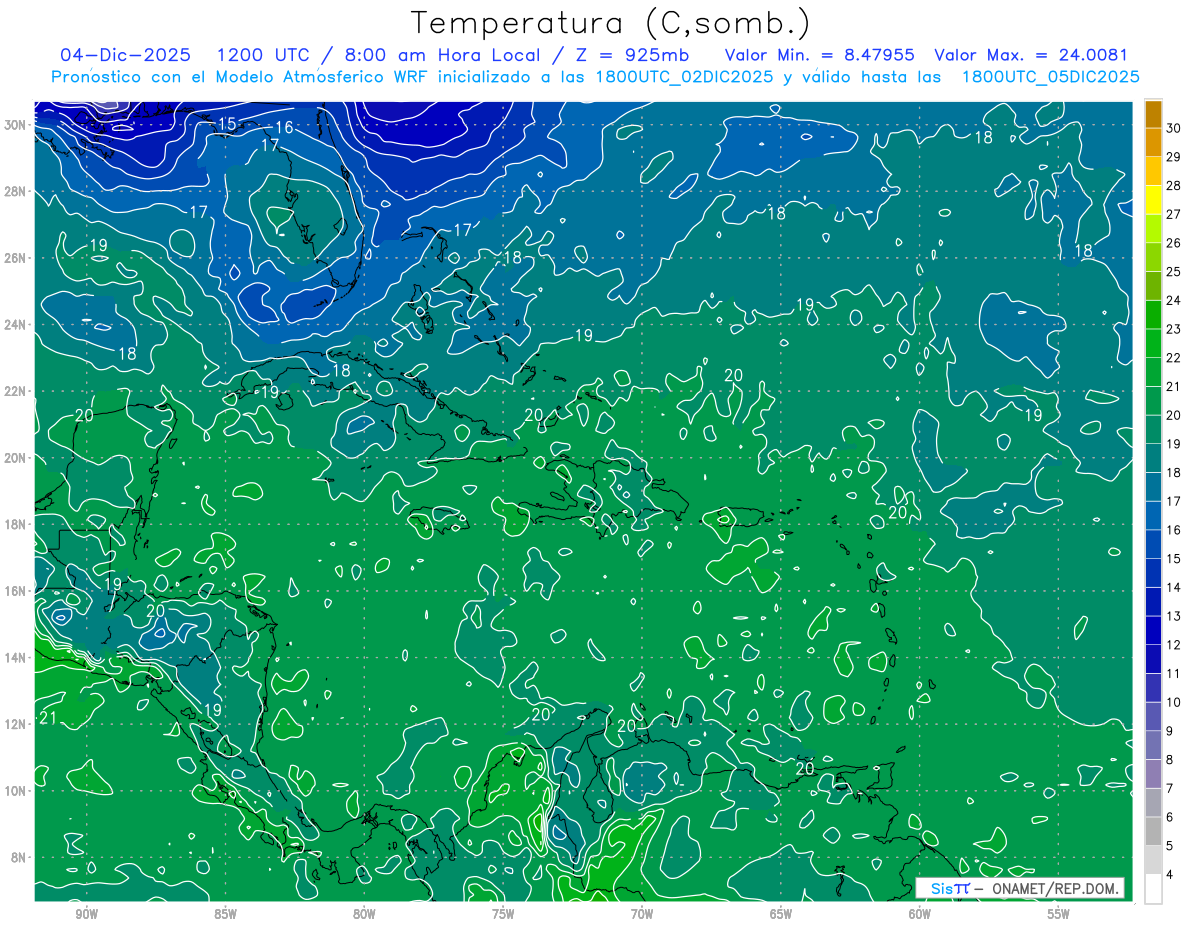
Task: Click the "12N" latitude axis label
Action: [15, 724]
